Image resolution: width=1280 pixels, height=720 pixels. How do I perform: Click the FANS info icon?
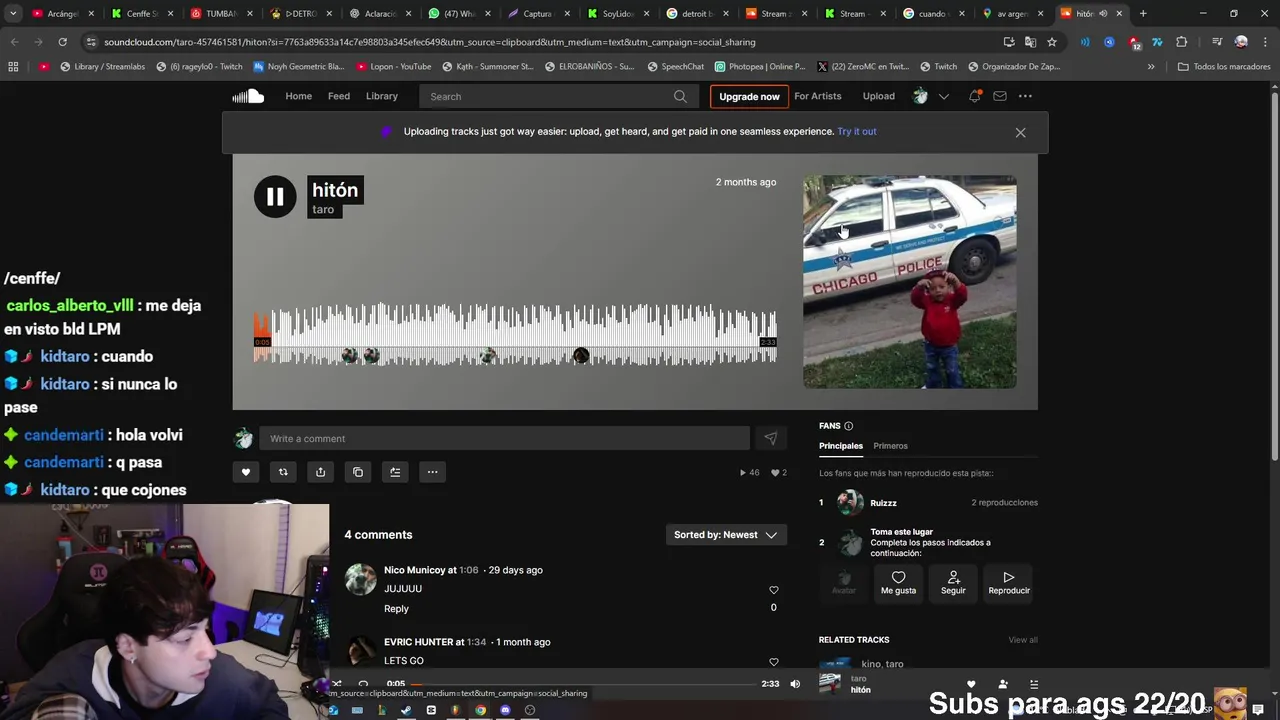pos(848,426)
